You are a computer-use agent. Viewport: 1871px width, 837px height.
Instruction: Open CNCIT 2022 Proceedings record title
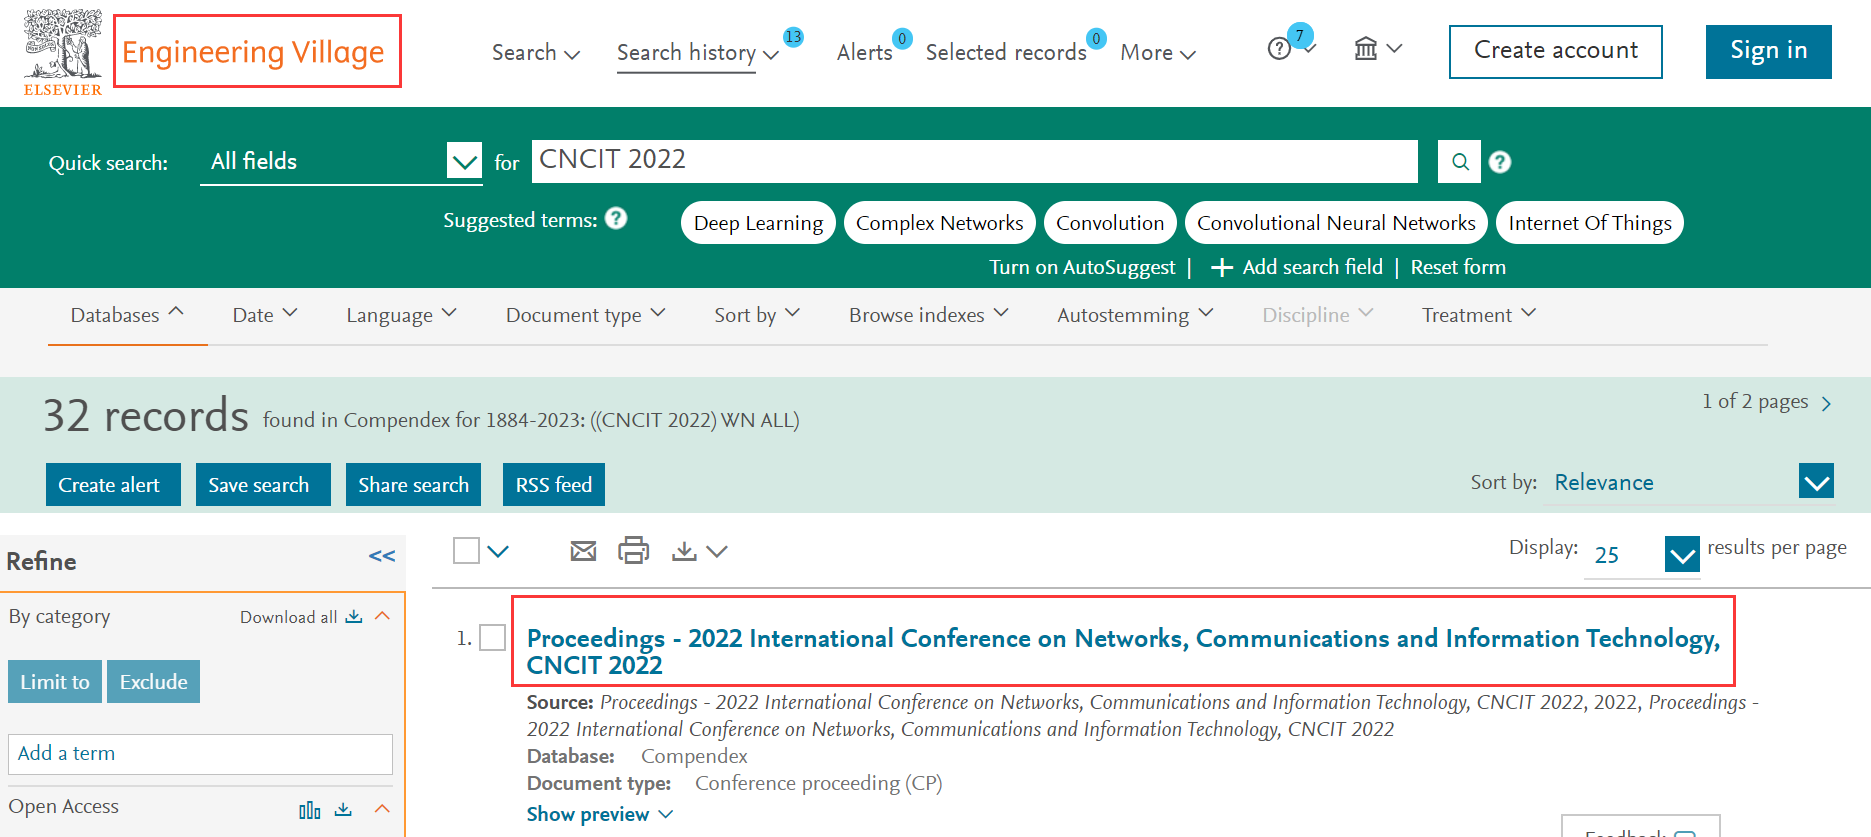(x=1123, y=651)
